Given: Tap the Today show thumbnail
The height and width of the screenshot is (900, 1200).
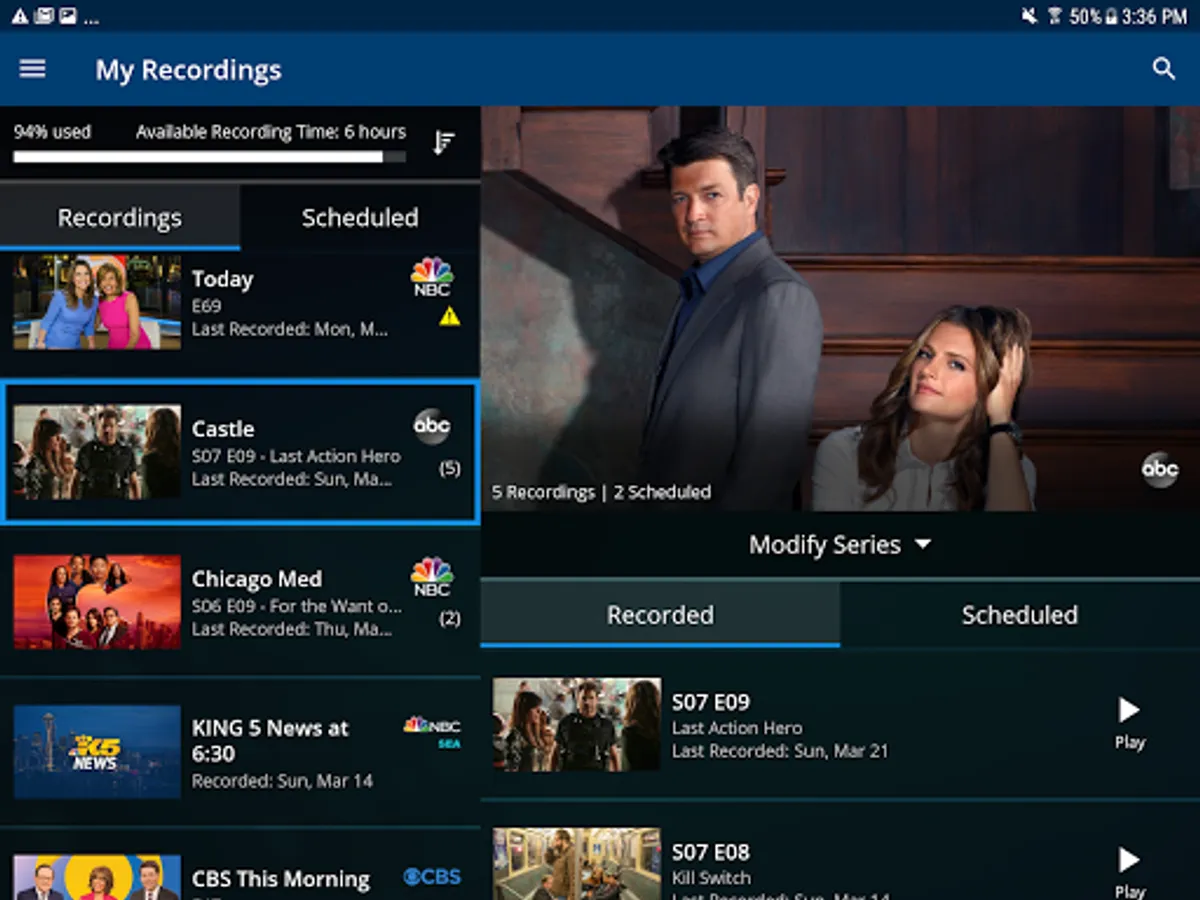Looking at the screenshot, I should coord(97,302).
